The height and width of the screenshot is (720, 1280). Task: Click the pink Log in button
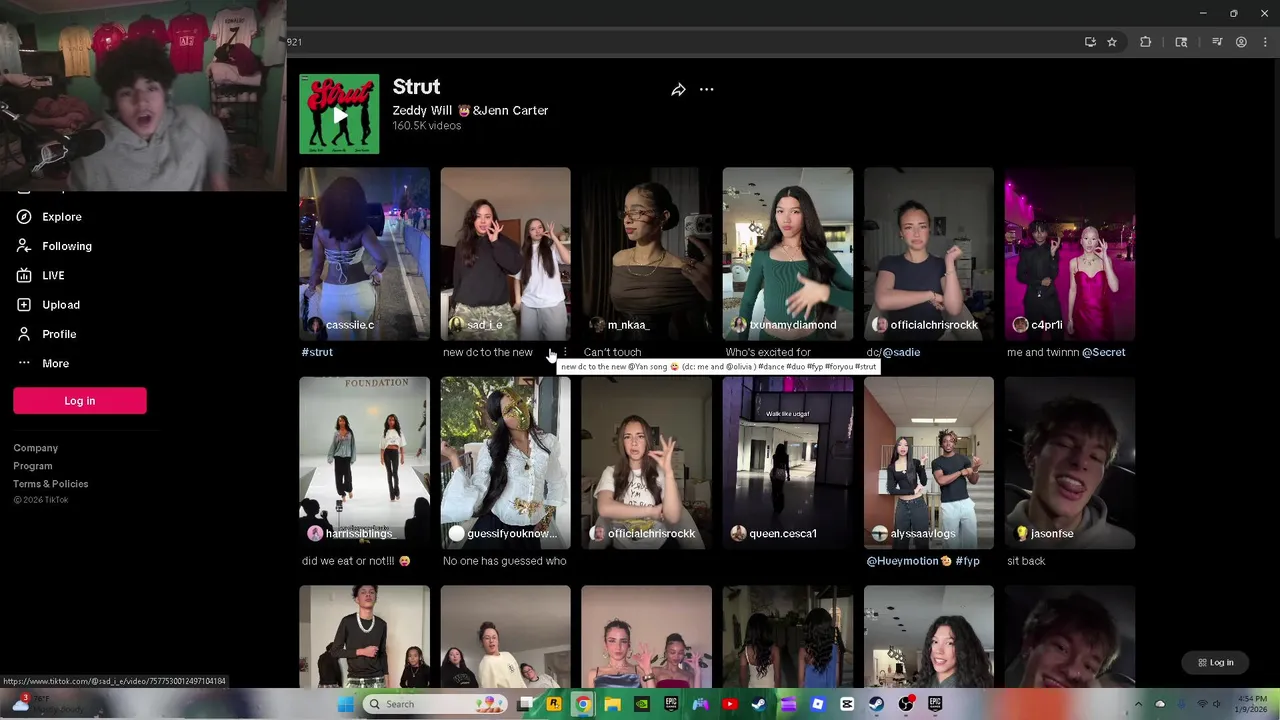80,401
